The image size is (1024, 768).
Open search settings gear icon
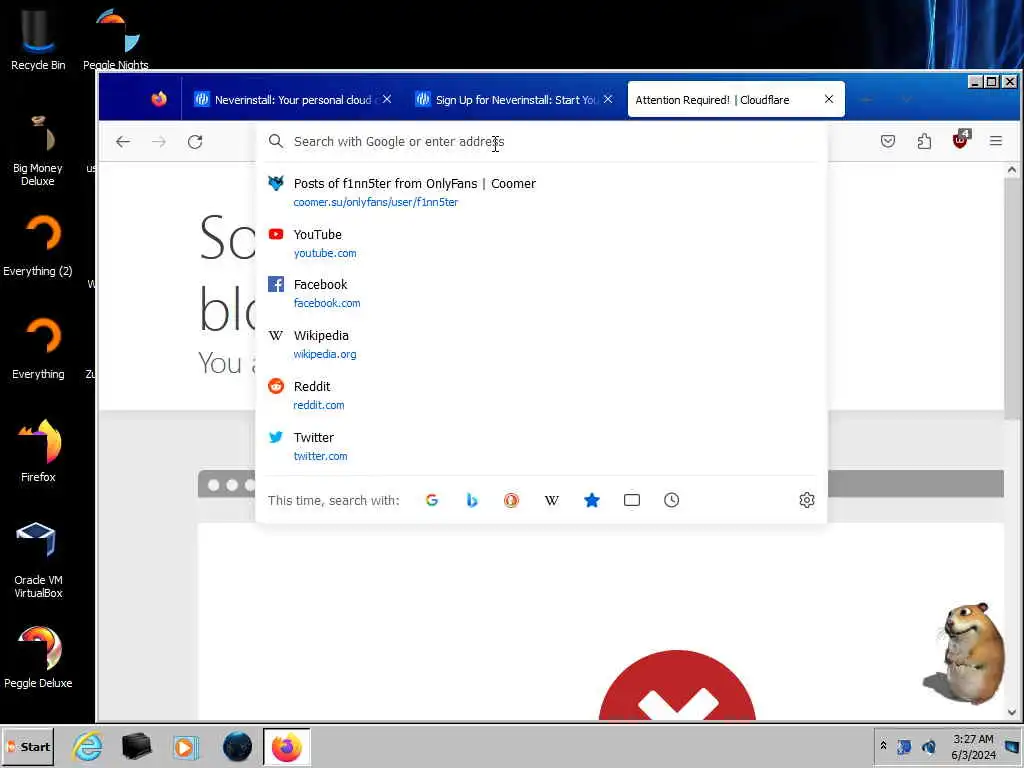[x=807, y=500]
